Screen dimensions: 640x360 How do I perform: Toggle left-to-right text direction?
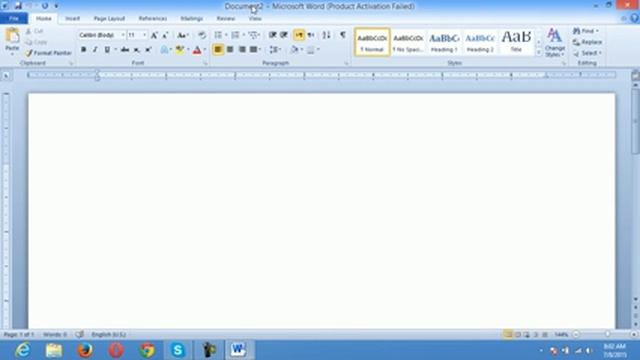pos(299,35)
